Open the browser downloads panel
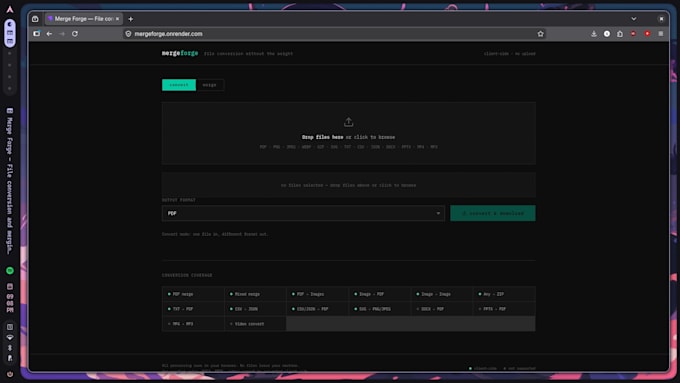This screenshot has height=383, width=680. coord(594,34)
